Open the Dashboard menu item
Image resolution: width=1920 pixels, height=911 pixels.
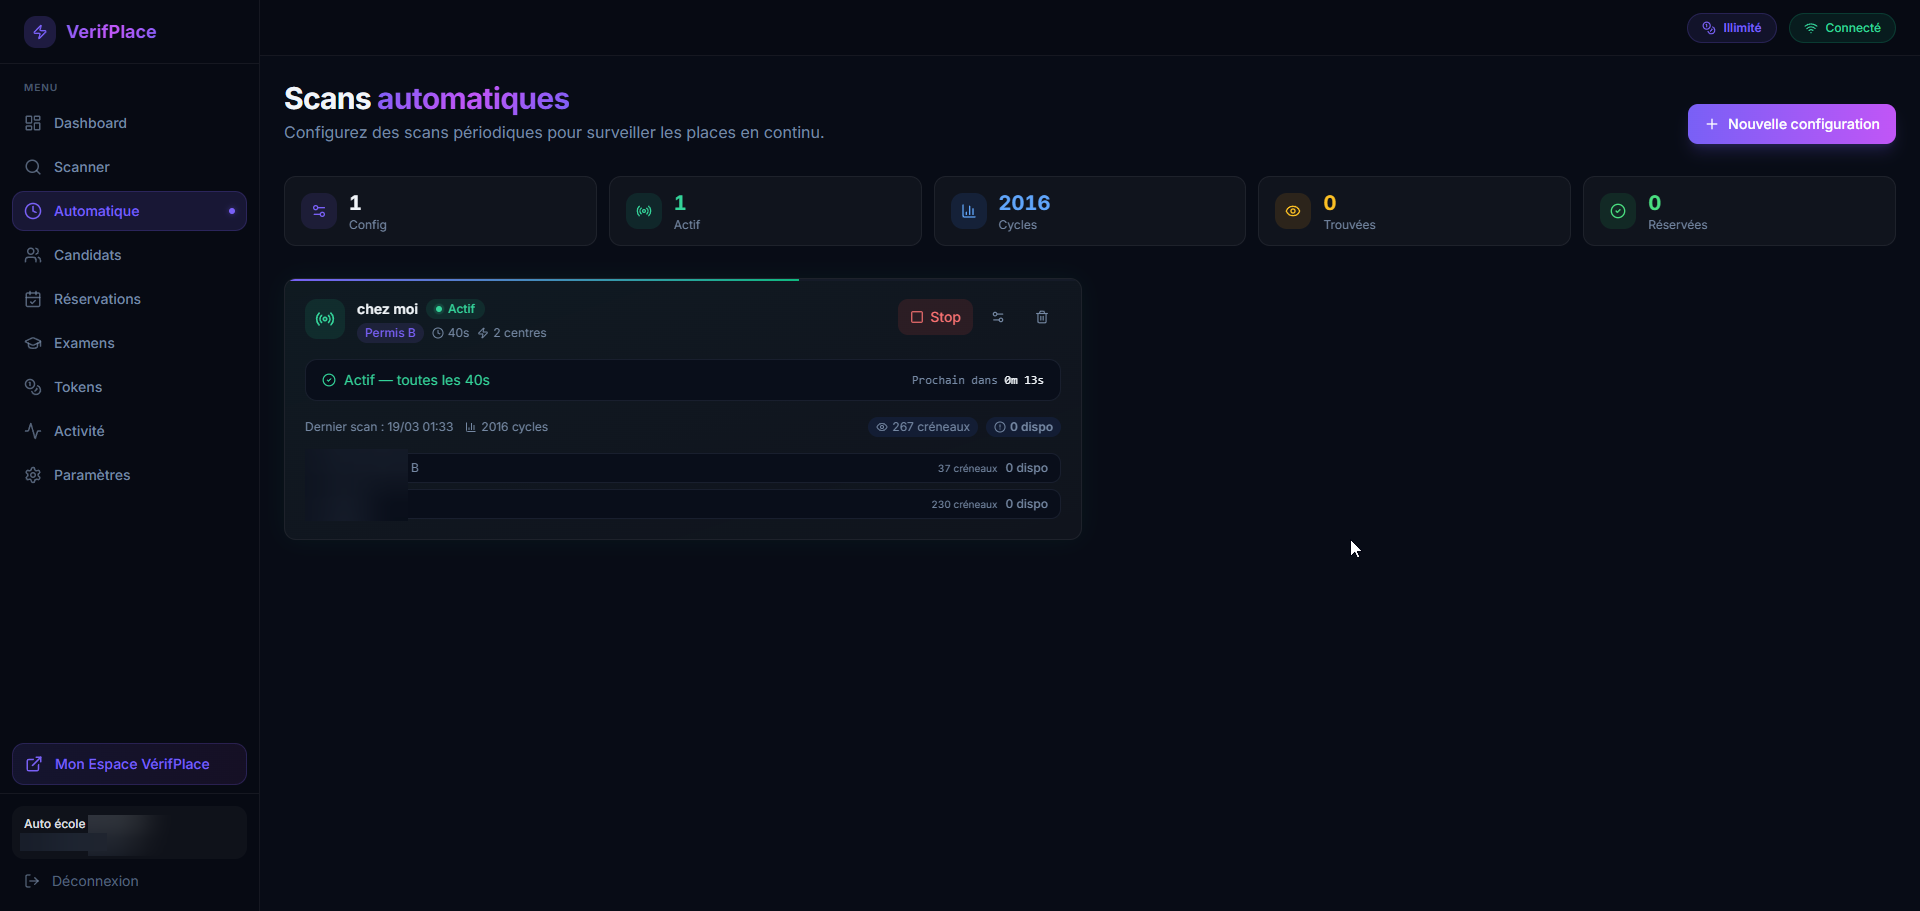pyautogui.click(x=90, y=123)
